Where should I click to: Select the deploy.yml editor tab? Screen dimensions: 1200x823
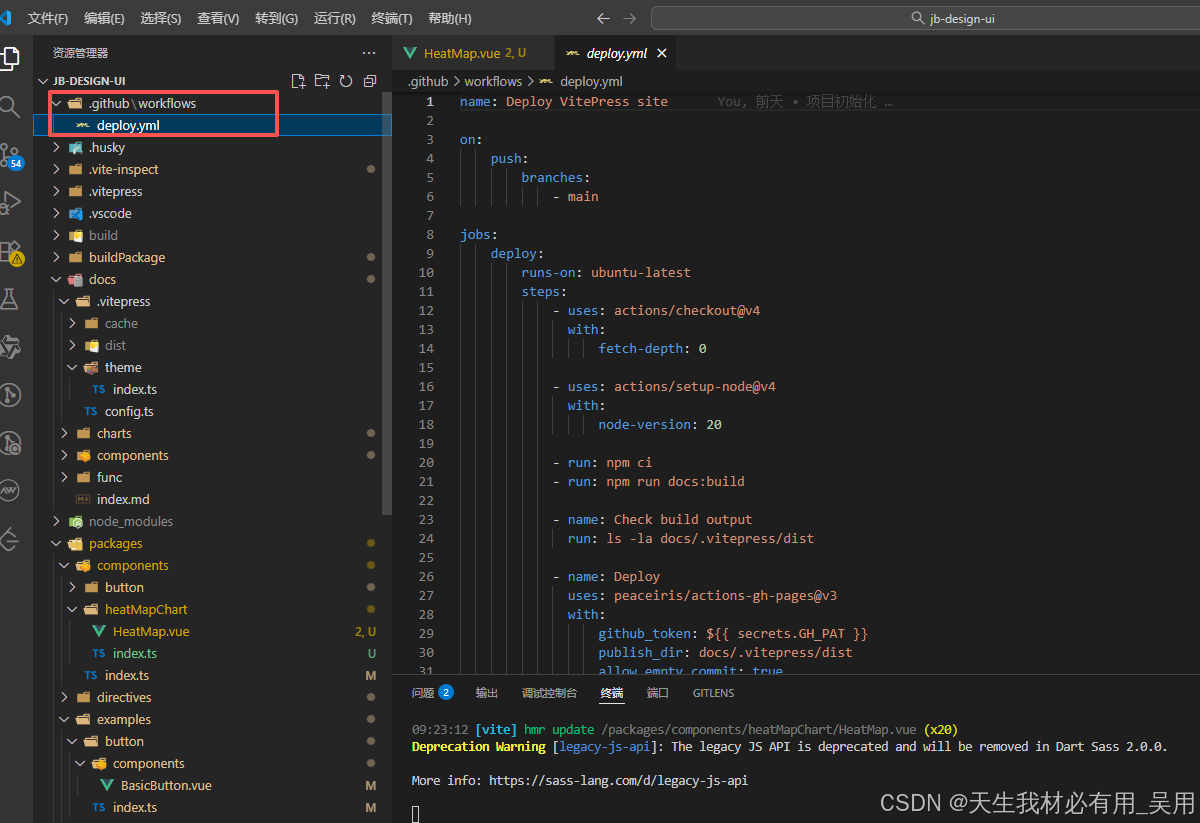pyautogui.click(x=615, y=53)
